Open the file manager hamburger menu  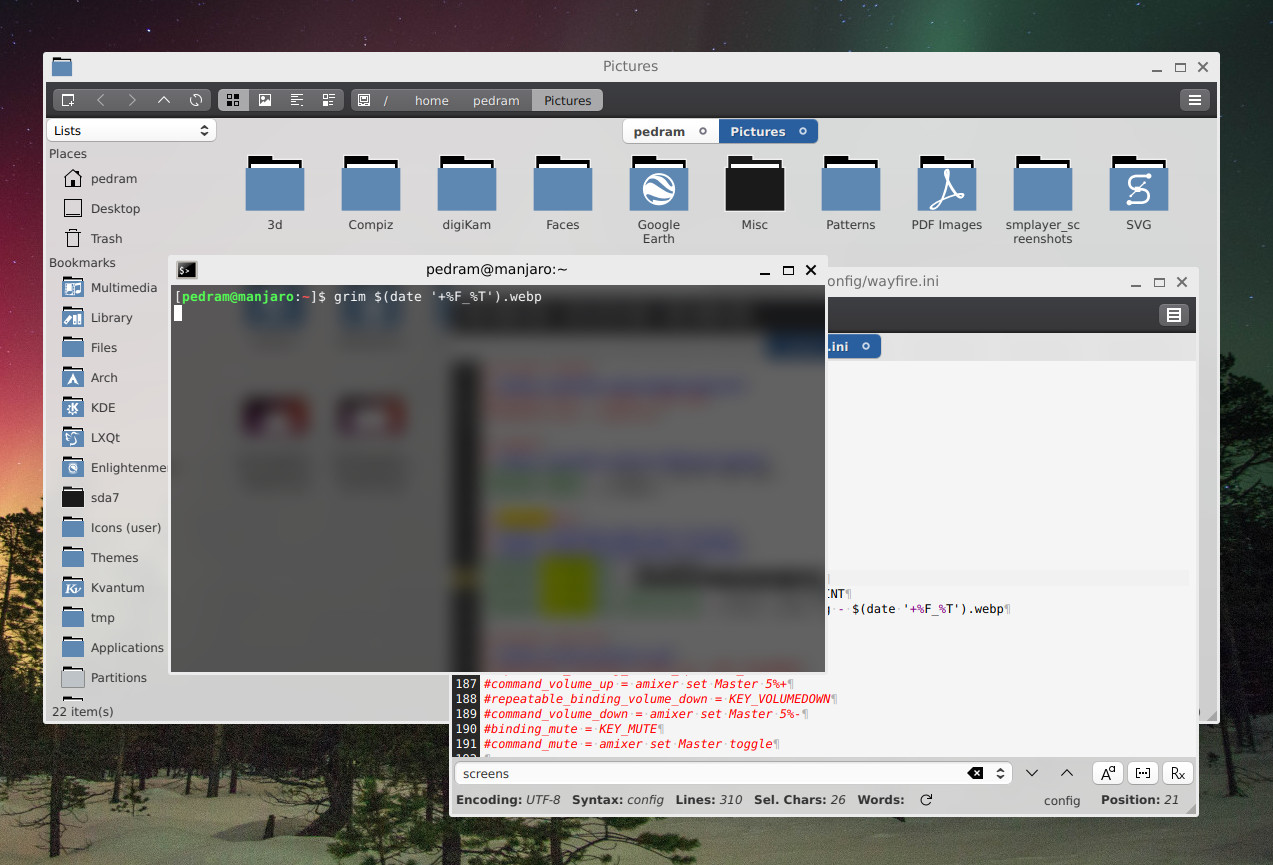1194,100
